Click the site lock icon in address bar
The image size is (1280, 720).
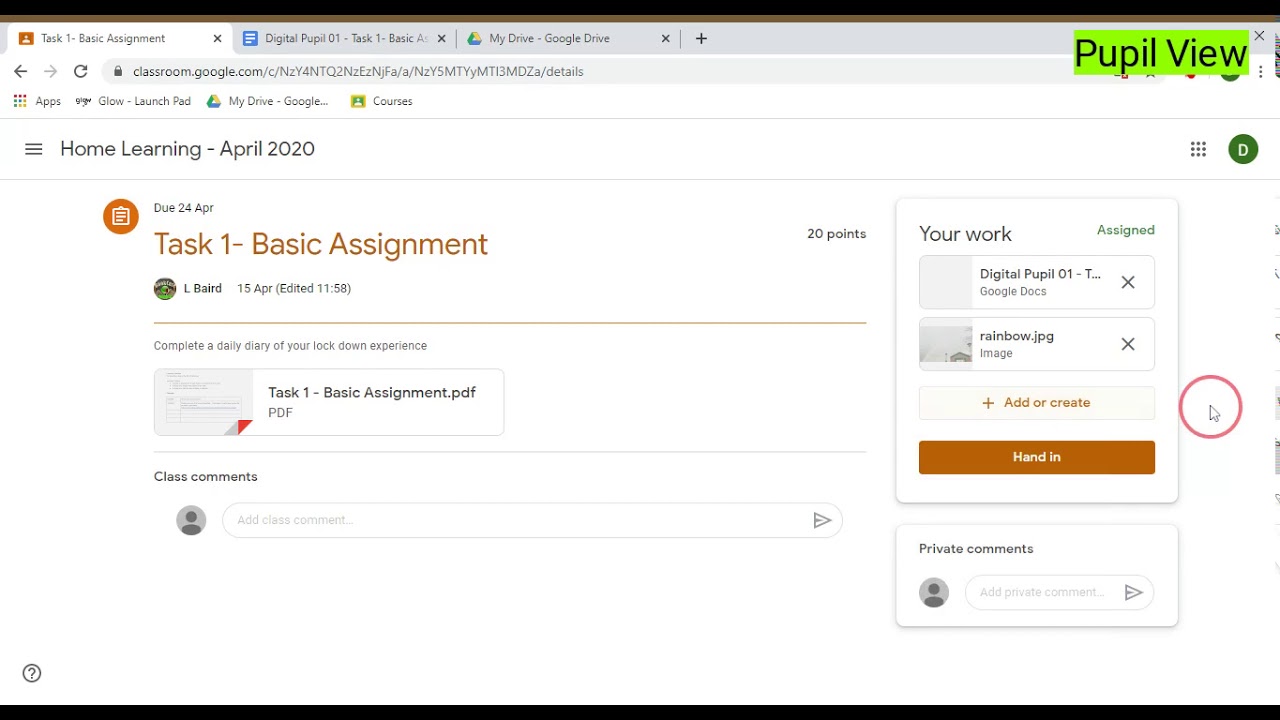tap(118, 71)
